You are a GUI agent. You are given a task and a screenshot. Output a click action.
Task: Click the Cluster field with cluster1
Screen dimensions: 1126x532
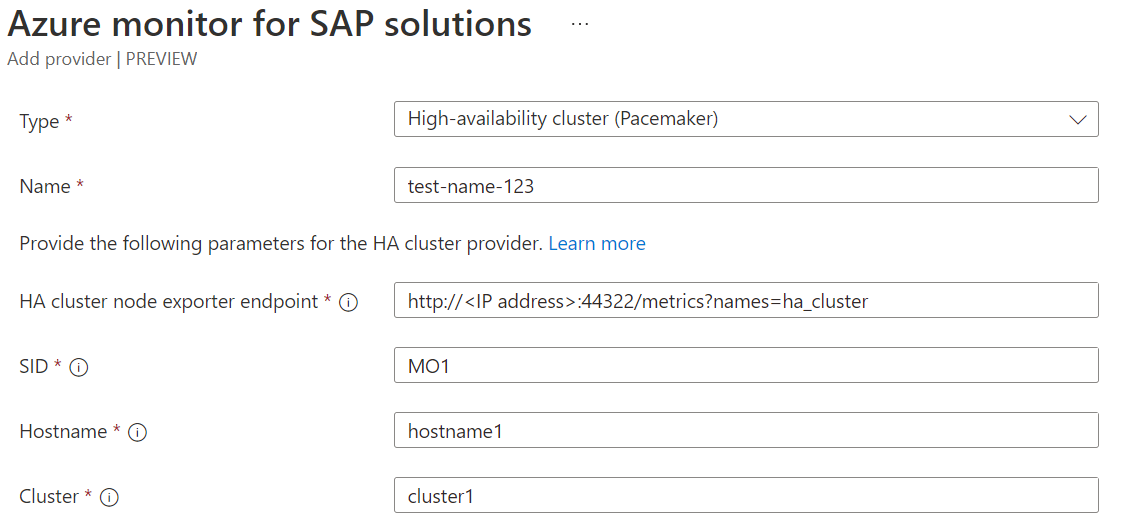pos(746,495)
